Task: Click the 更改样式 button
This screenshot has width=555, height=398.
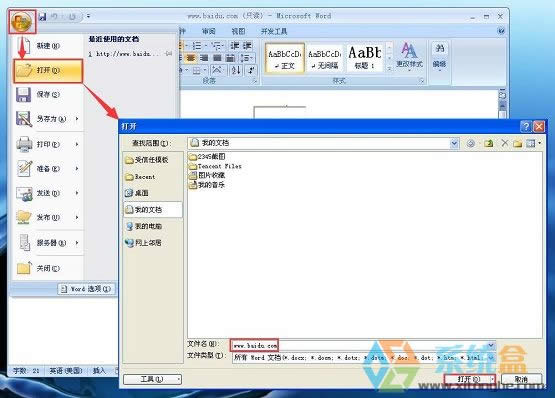Action: tap(409, 57)
